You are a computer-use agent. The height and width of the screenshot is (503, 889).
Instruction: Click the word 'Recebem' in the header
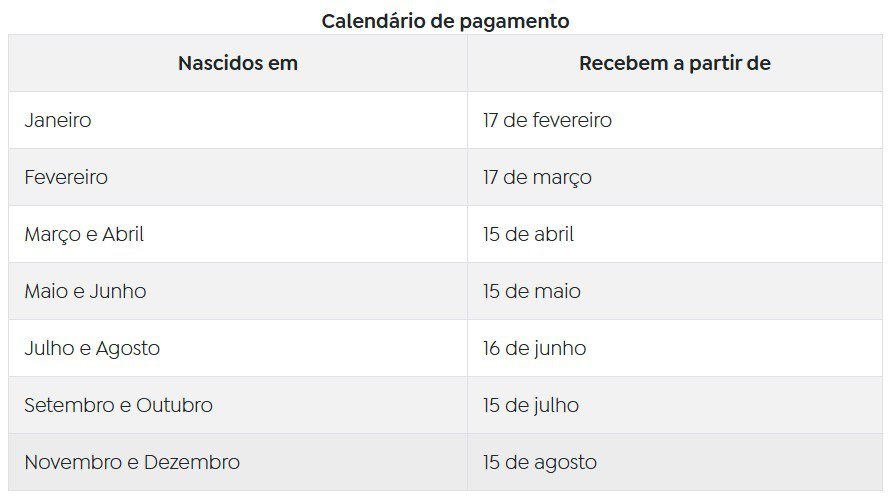(624, 63)
